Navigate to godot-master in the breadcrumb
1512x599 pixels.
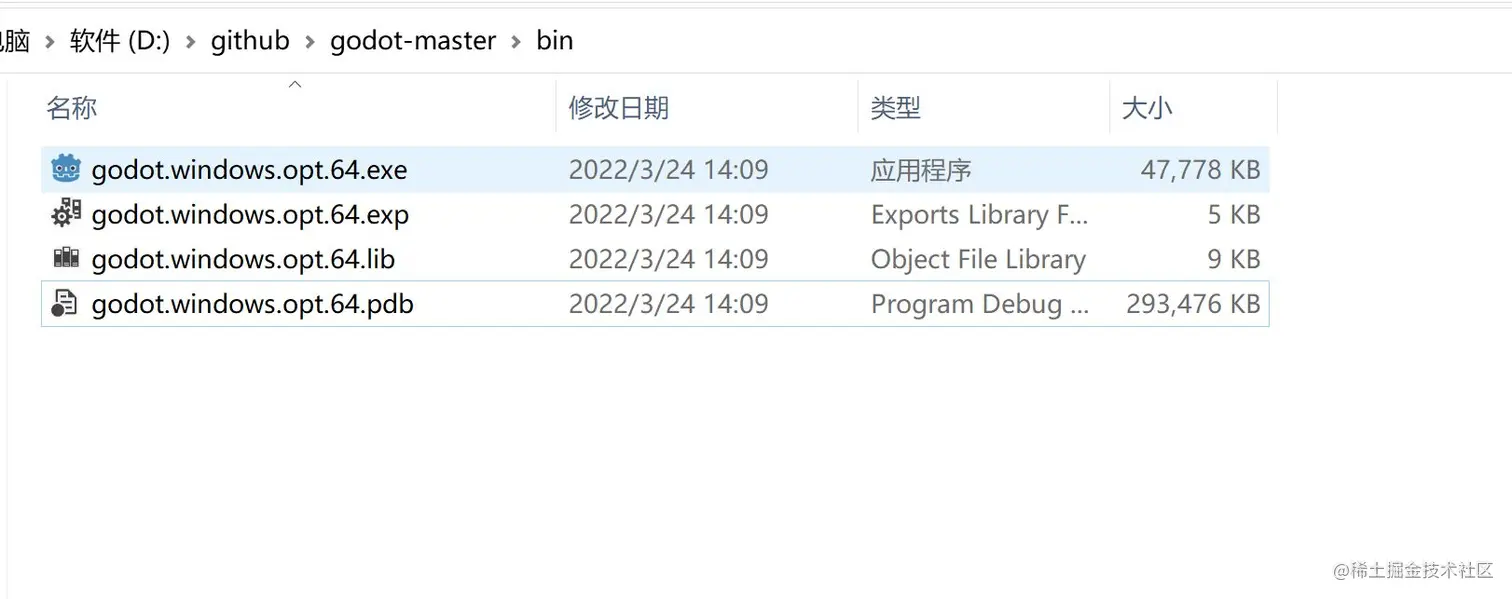tap(413, 41)
